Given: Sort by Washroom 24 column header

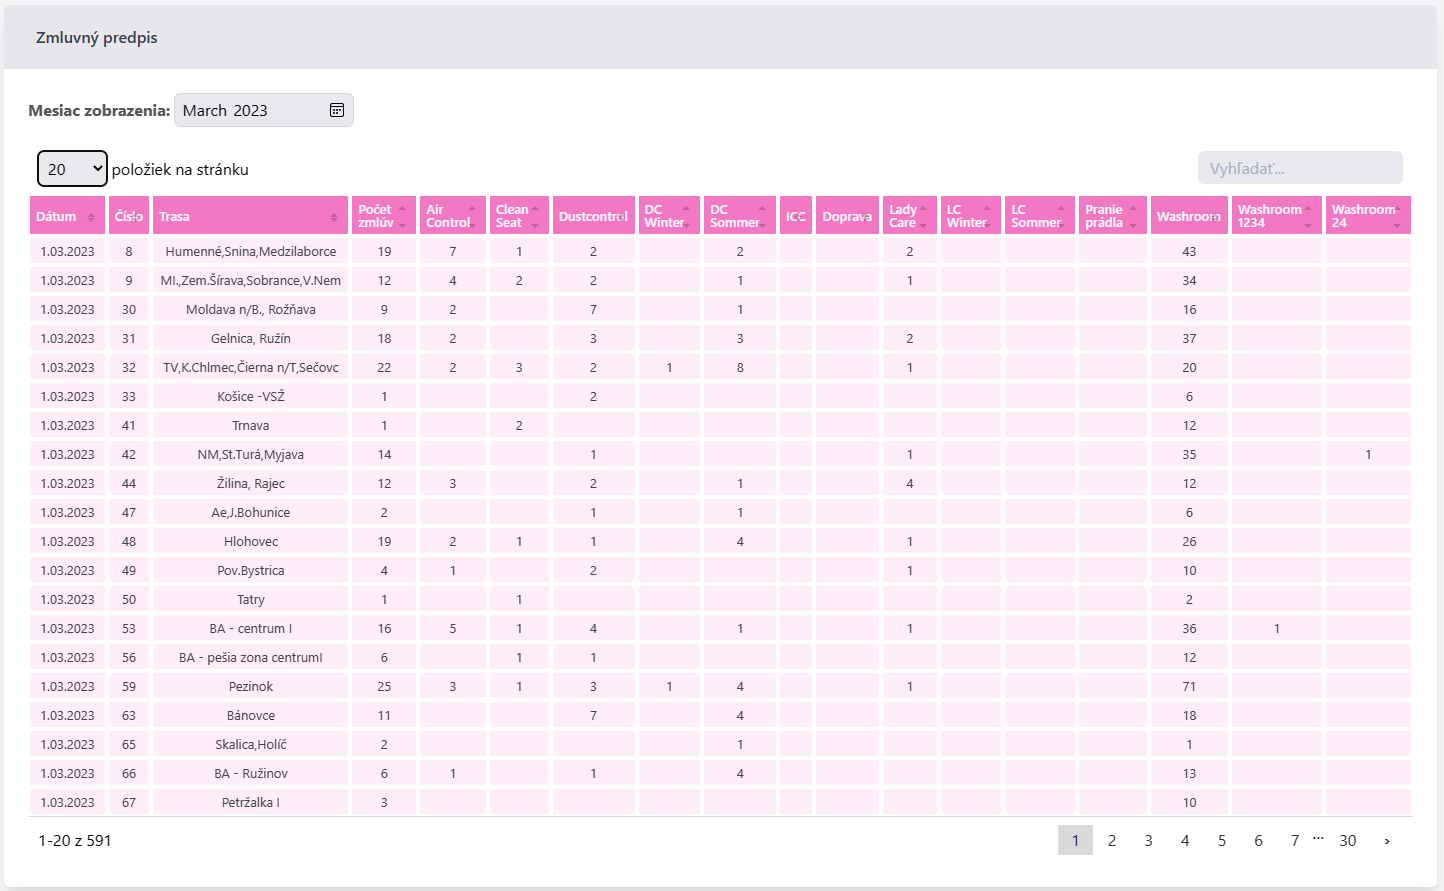Looking at the screenshot, I should tap(1367, 216).
